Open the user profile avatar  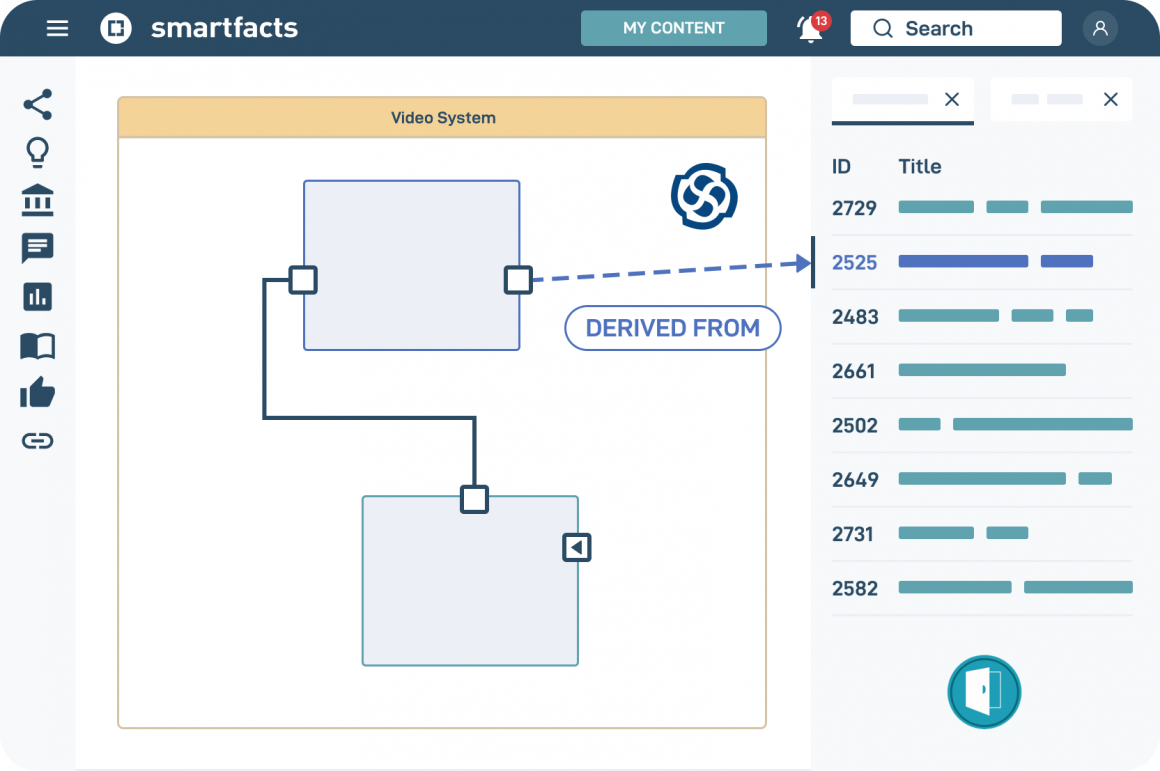tap(1100, 28)
